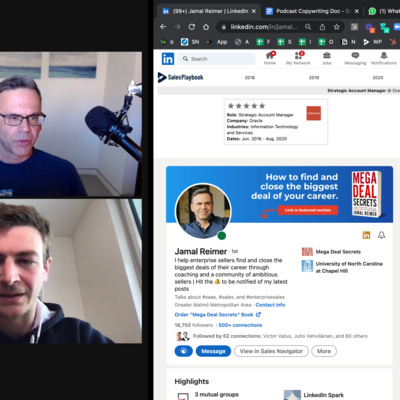
Task: Switch to the WhatsApp browser tab
Action: pyautogui.click(x=383, y=11)
